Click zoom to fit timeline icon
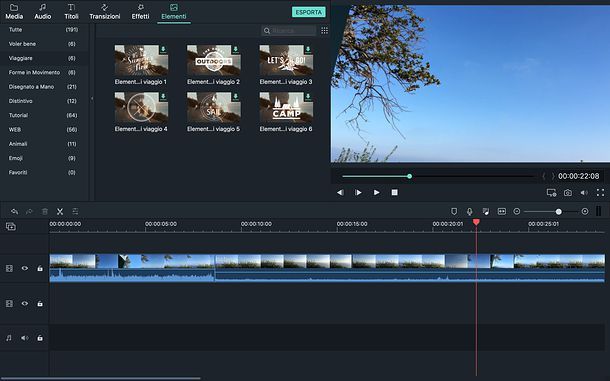This screenshot has height=381, width=610. click(502, 211)
